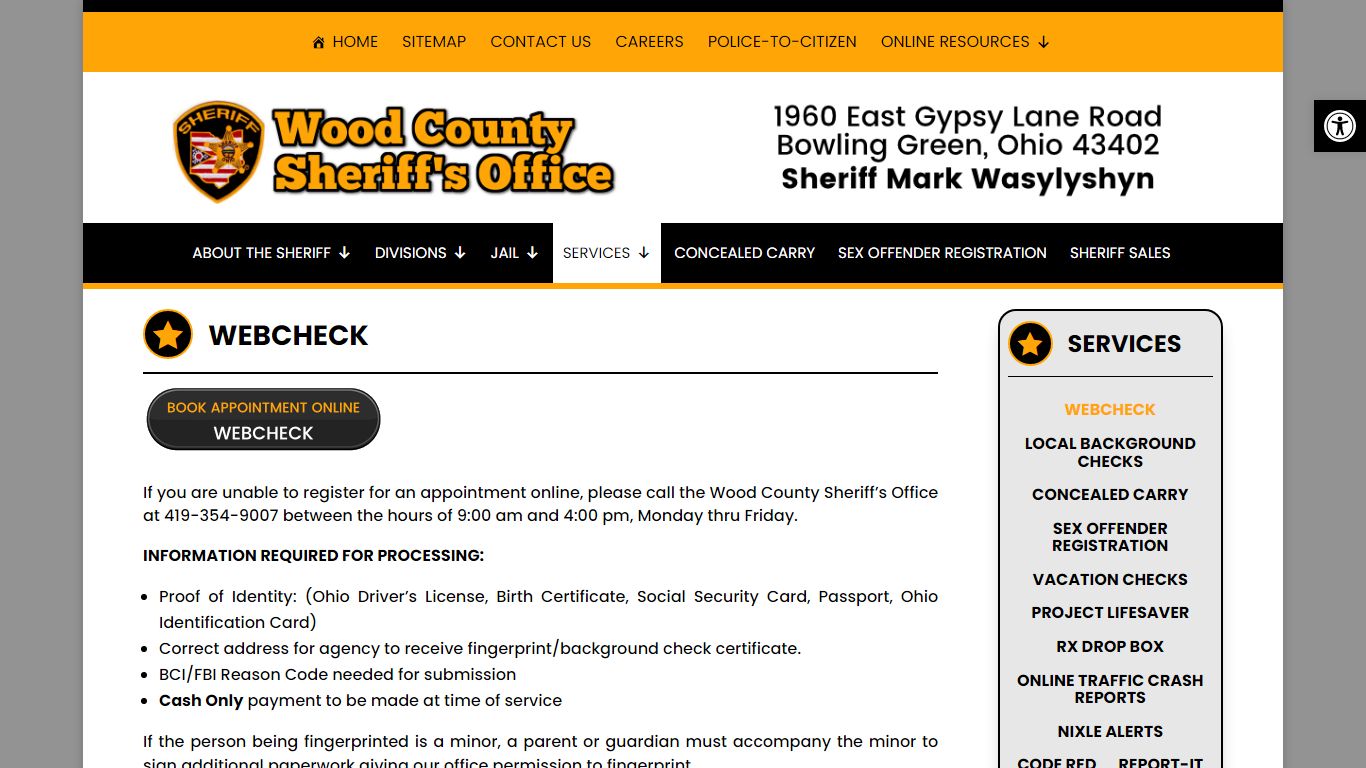Open ONLINE TRAFFIC CRASH REPORTS in the sidebar
The width and height of the screenshot is (1366, 768).
[1110, 689]
